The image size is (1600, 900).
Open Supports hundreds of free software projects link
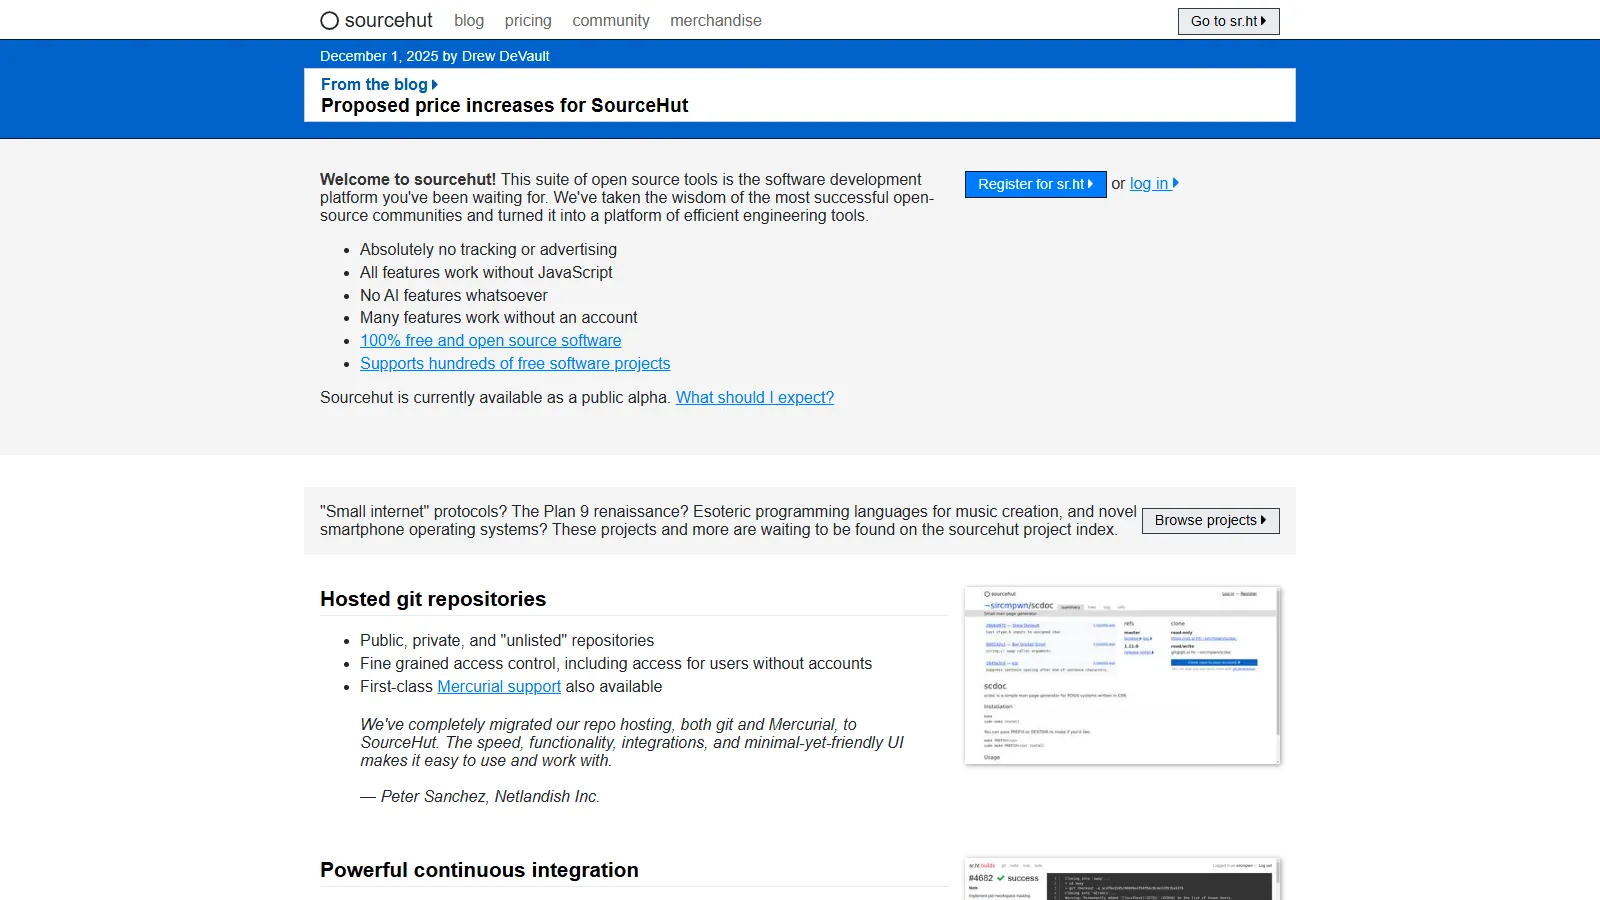(x=515, y=363)
